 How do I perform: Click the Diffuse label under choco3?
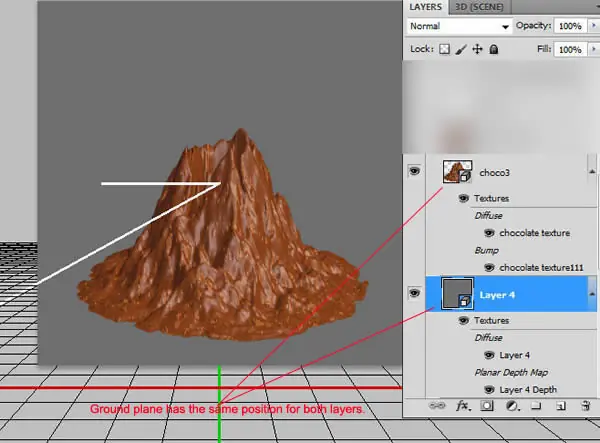(x=488, y=216)
